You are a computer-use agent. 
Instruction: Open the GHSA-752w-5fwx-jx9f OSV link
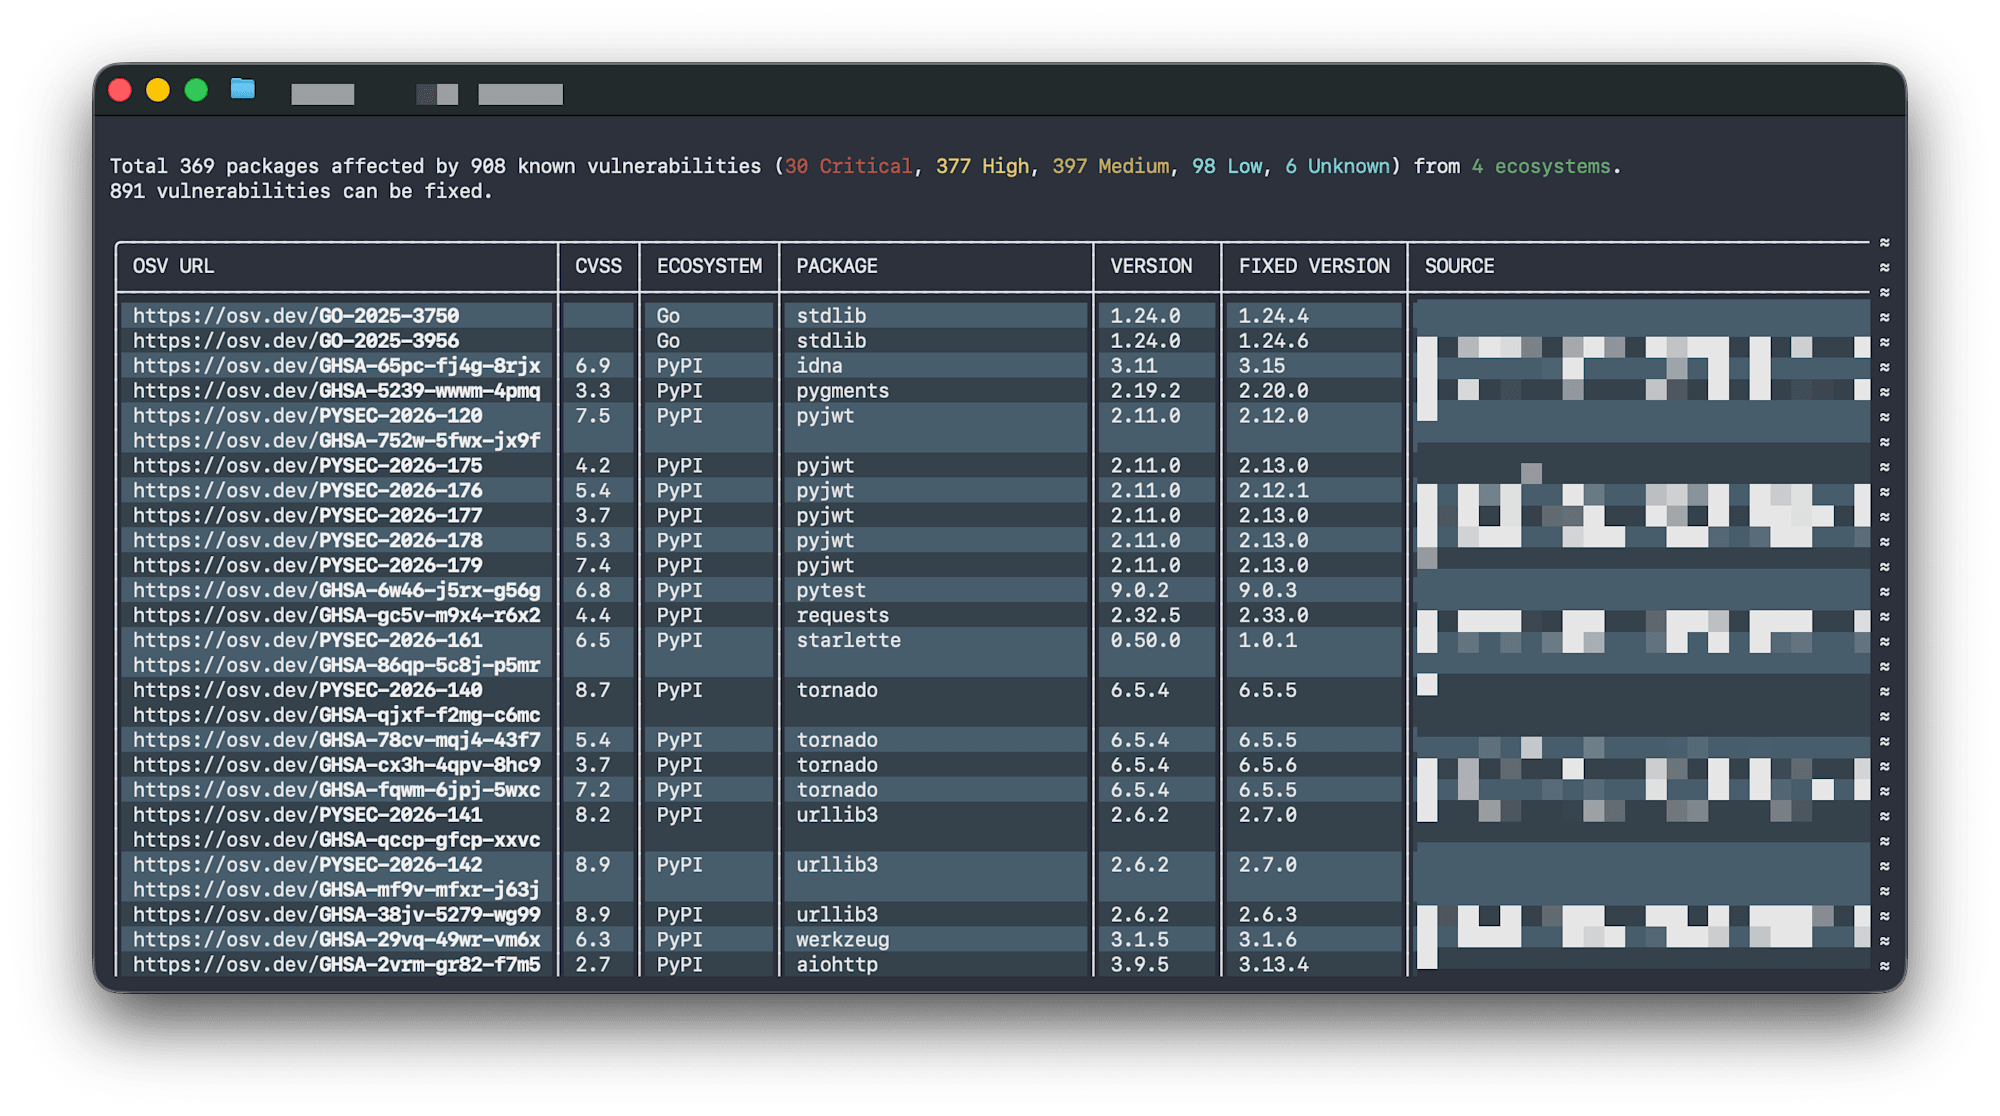[337, 441]
